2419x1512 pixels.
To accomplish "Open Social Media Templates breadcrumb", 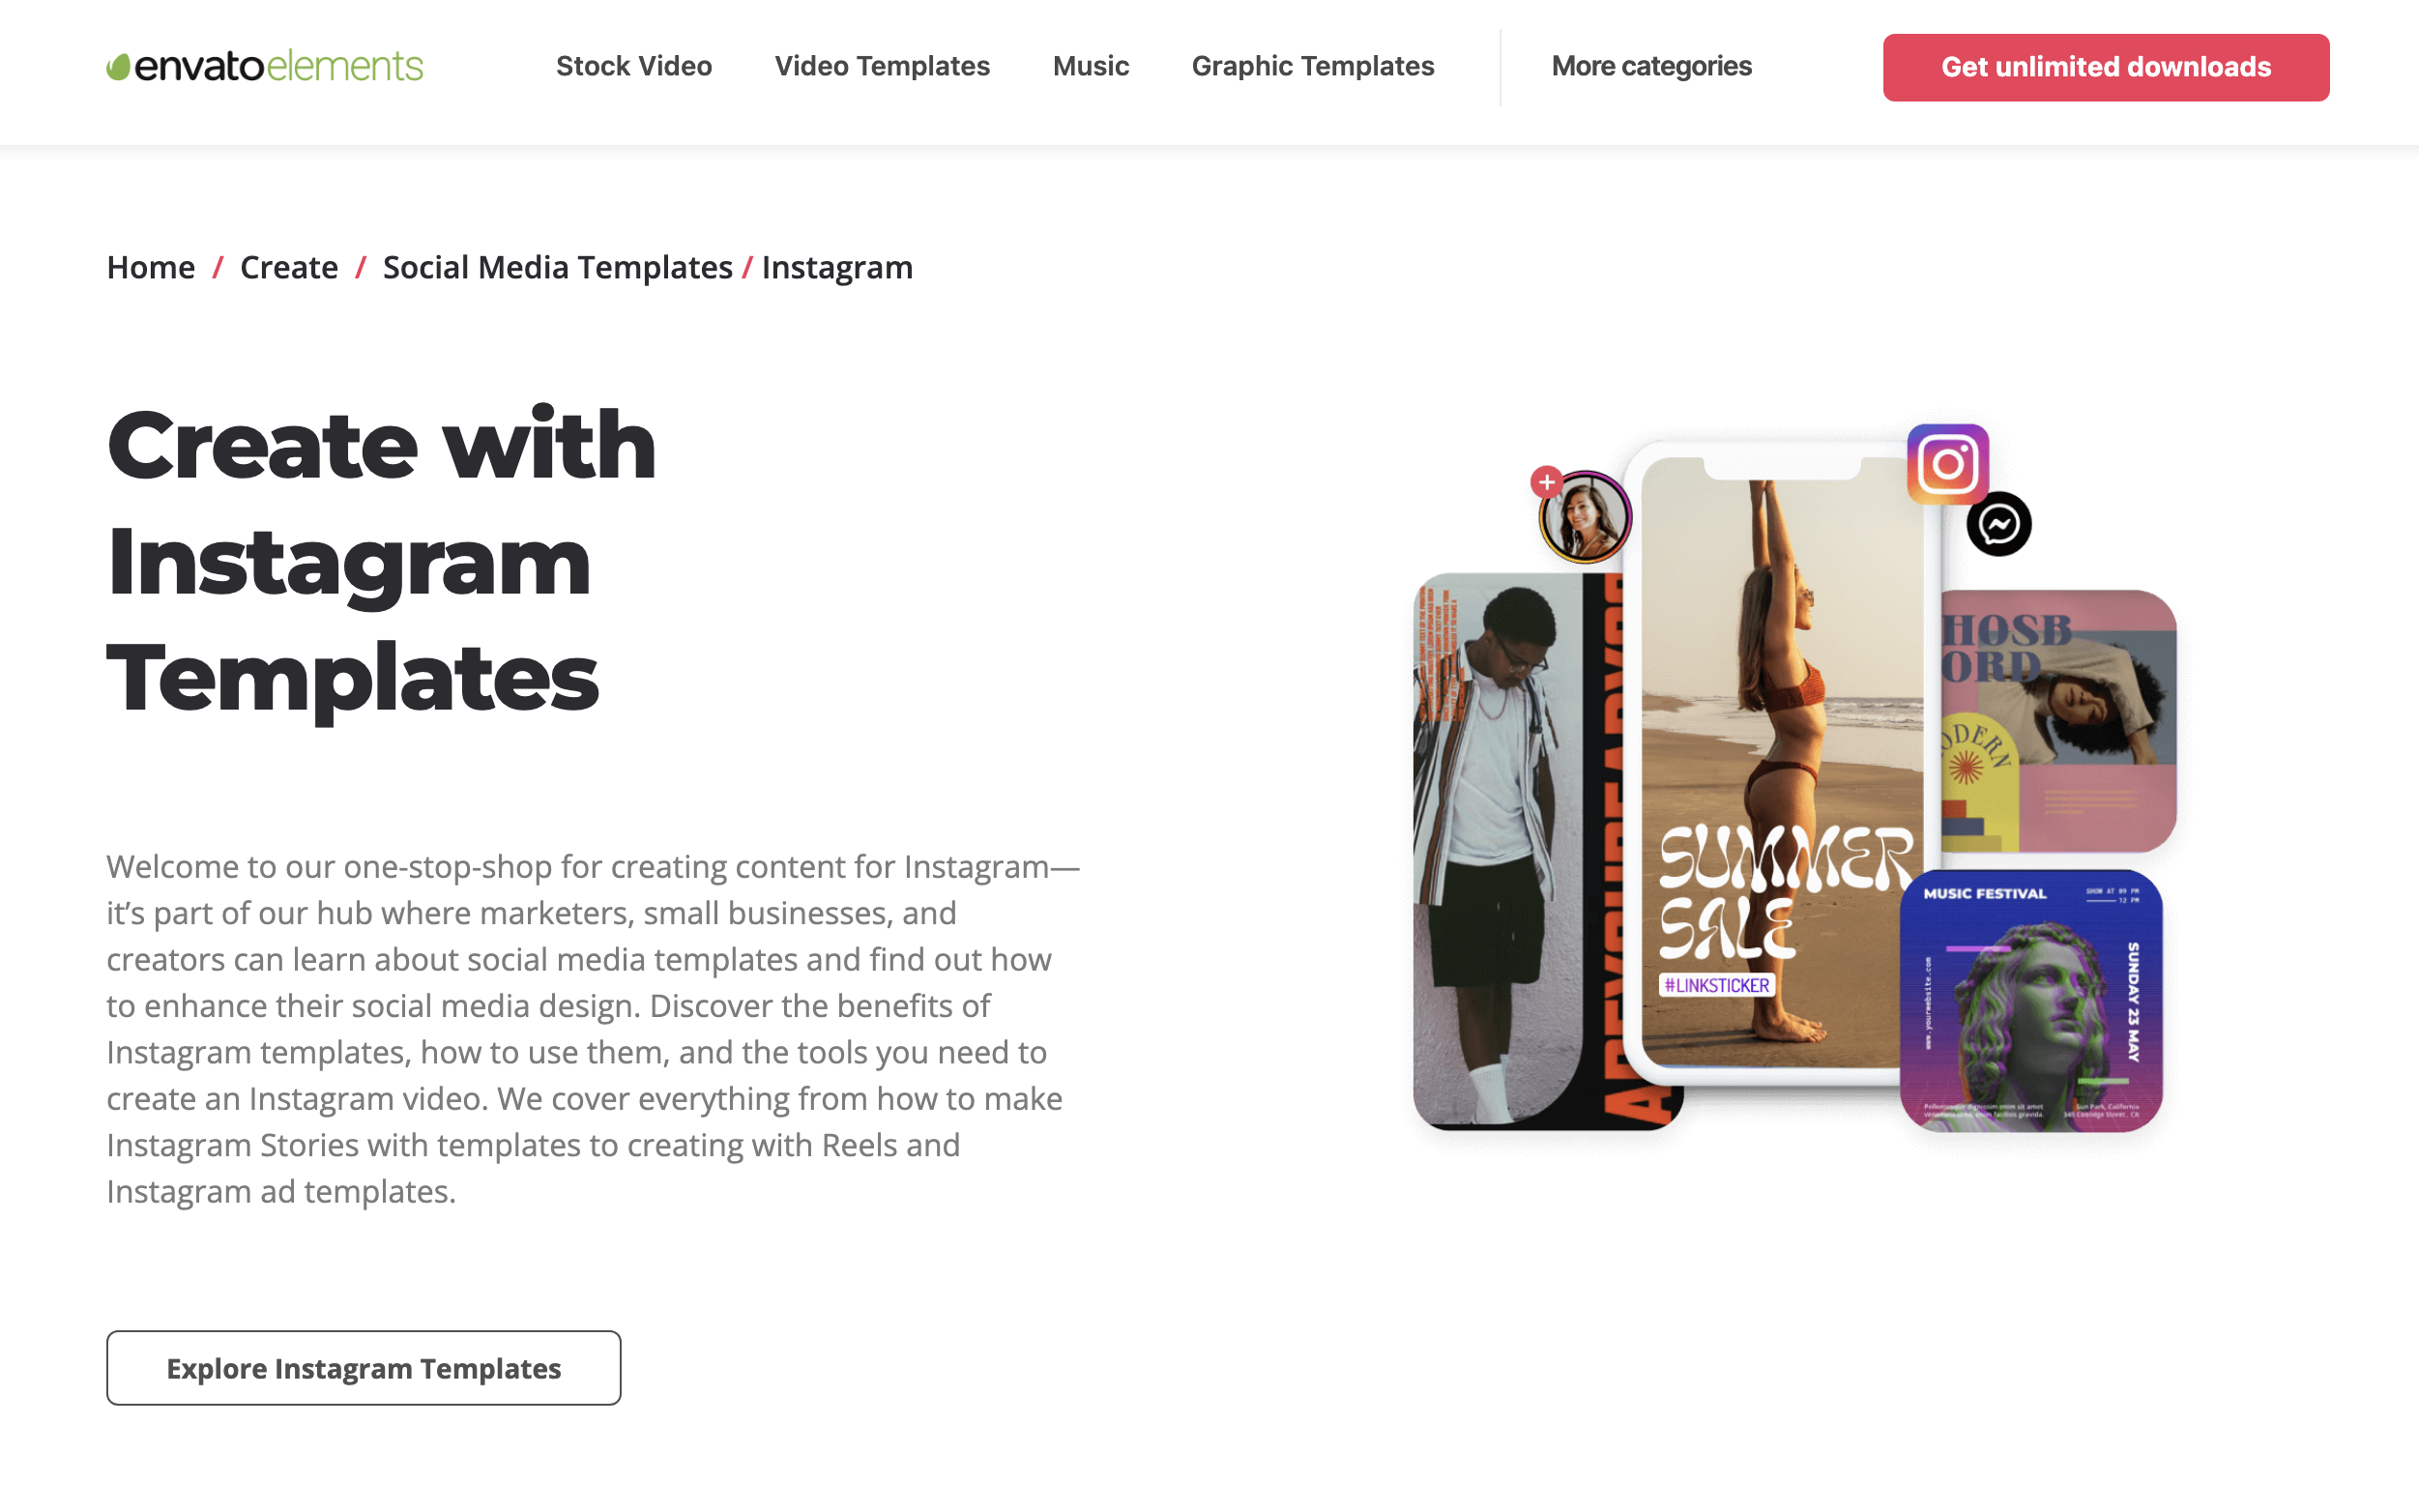I will coord(558,267).
